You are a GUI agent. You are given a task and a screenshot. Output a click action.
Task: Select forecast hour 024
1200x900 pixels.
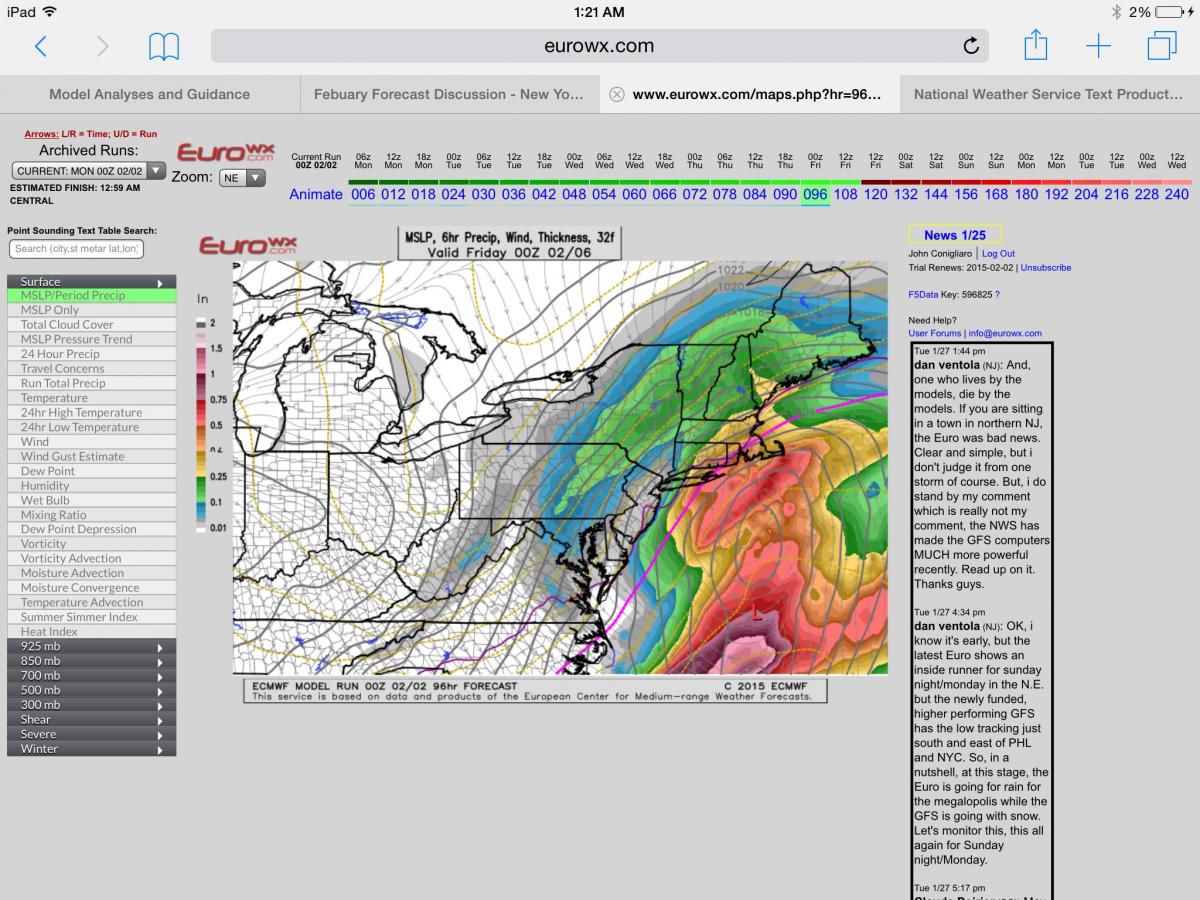454,194
